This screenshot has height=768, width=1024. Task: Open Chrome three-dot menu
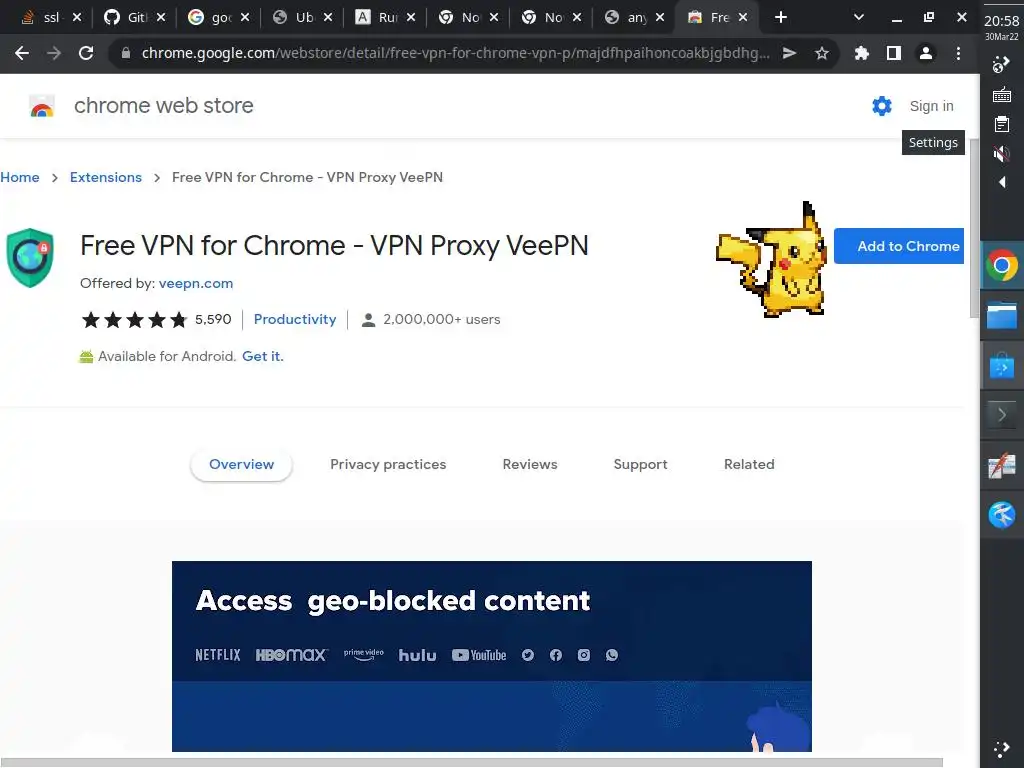coord(958,53)
